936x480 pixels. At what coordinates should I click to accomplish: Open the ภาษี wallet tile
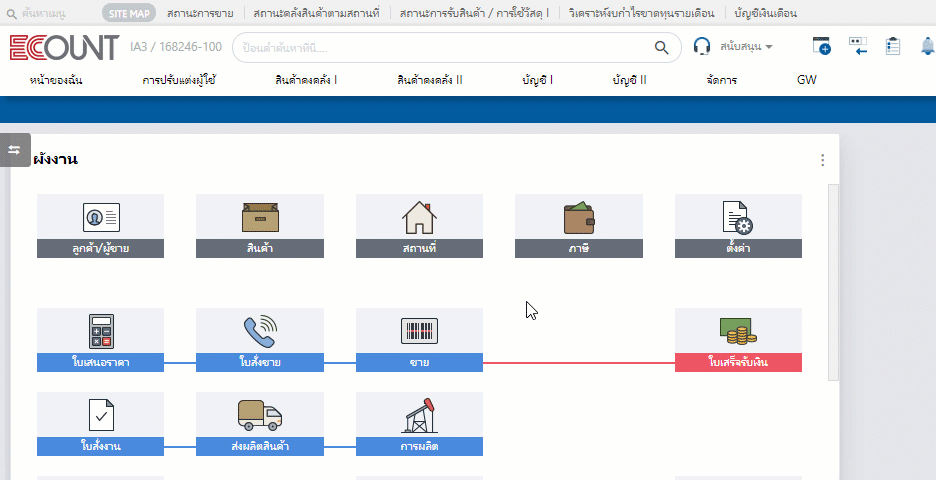(x=578, y=226)
